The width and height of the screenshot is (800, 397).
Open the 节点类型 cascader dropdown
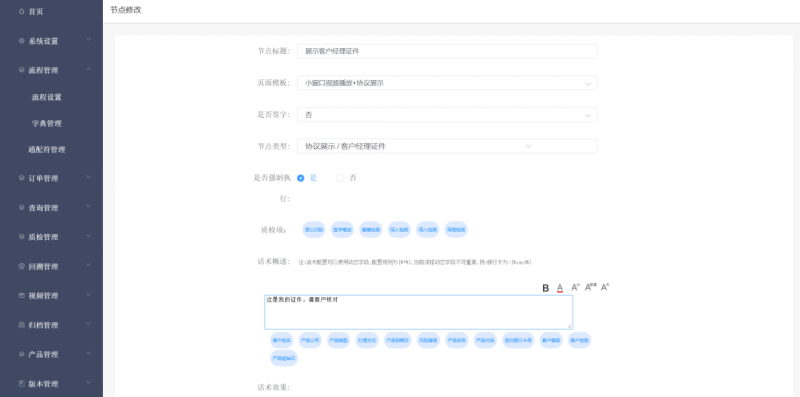click(447, 146)
